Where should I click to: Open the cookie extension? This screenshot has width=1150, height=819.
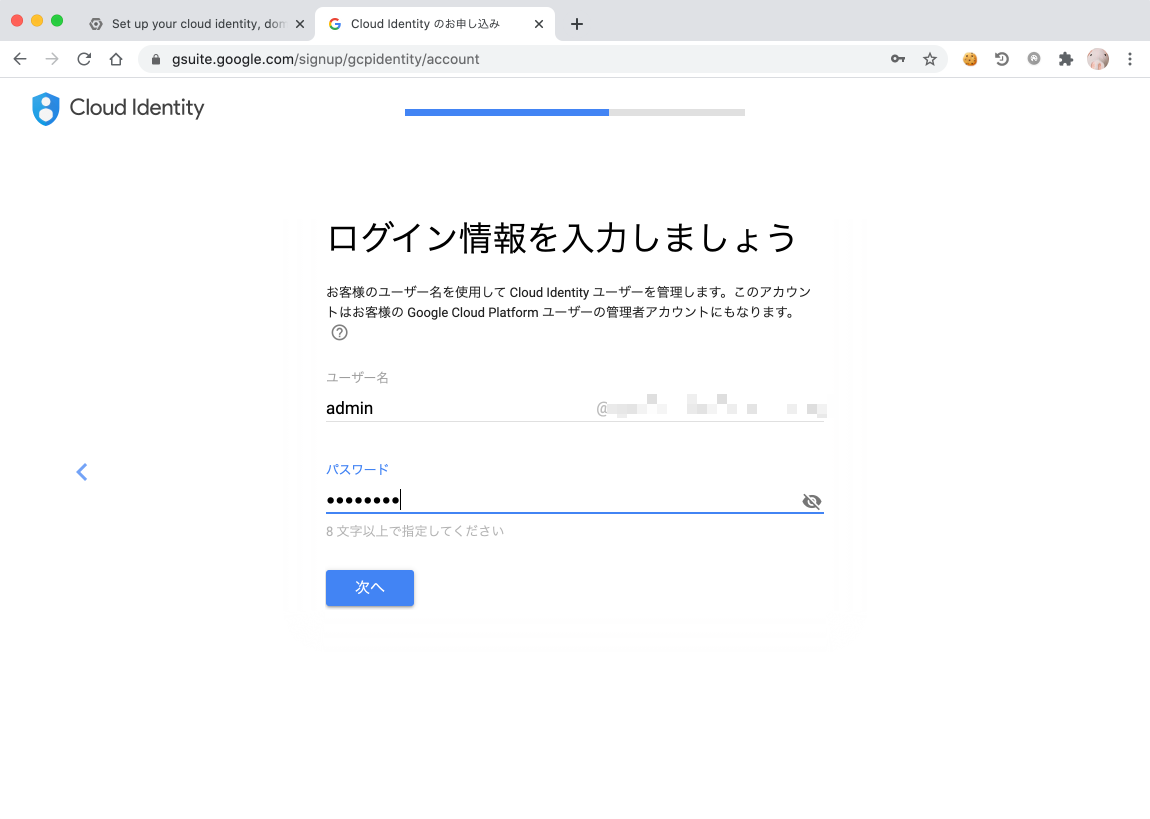coord(970,59)
